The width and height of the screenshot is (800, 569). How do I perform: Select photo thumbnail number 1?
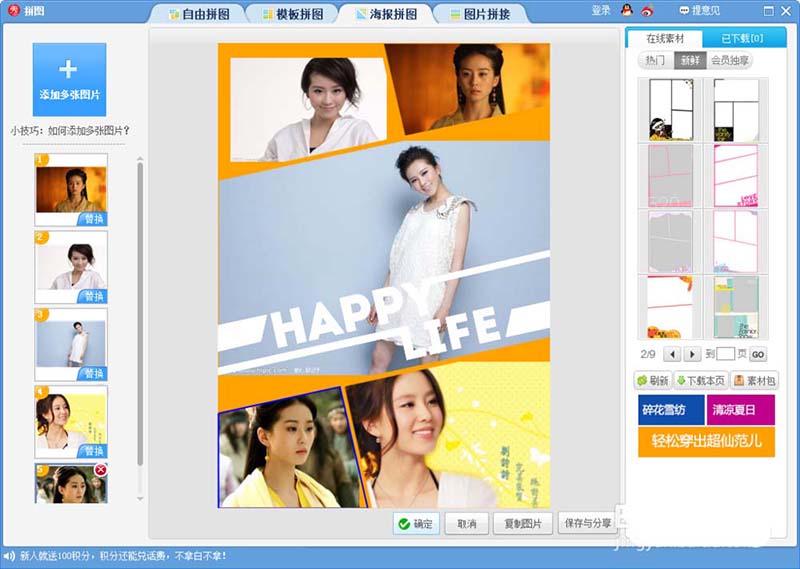[71, 190]
